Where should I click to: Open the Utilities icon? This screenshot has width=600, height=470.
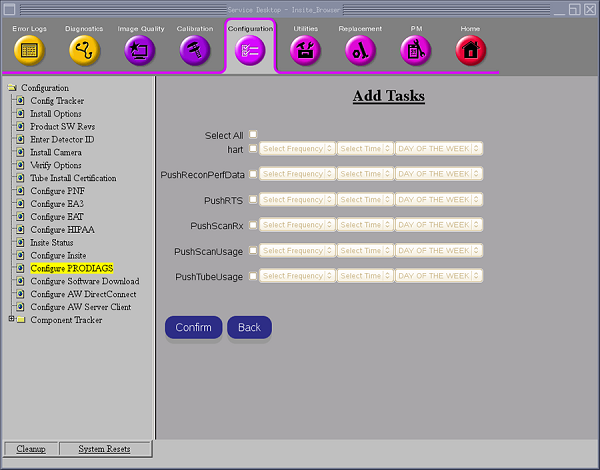[x=305, y=49]
